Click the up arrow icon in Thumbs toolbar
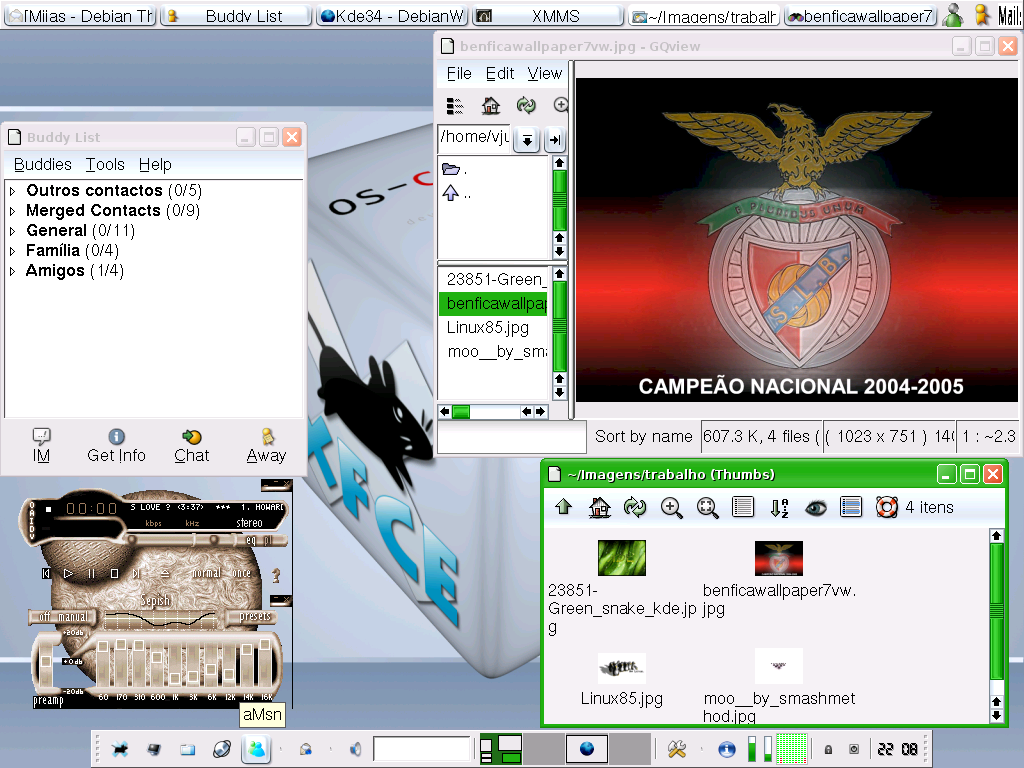The width and height of the screenshot is (1024, 768). [x=564, y=507]
